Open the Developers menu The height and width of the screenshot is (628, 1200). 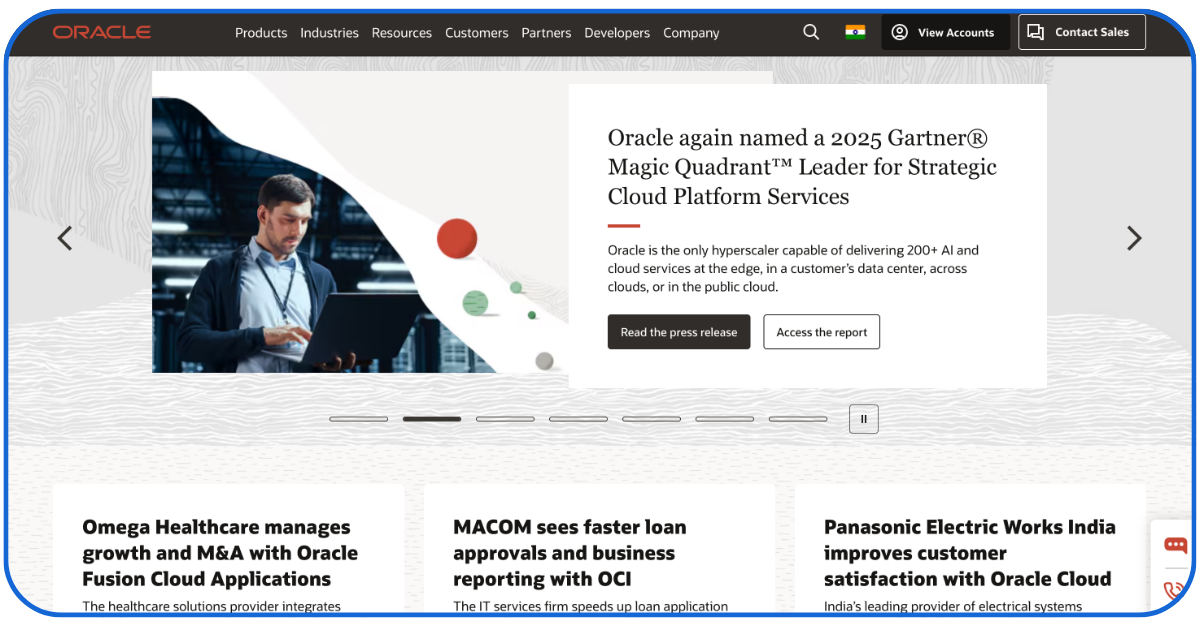(x=617, y=33)
